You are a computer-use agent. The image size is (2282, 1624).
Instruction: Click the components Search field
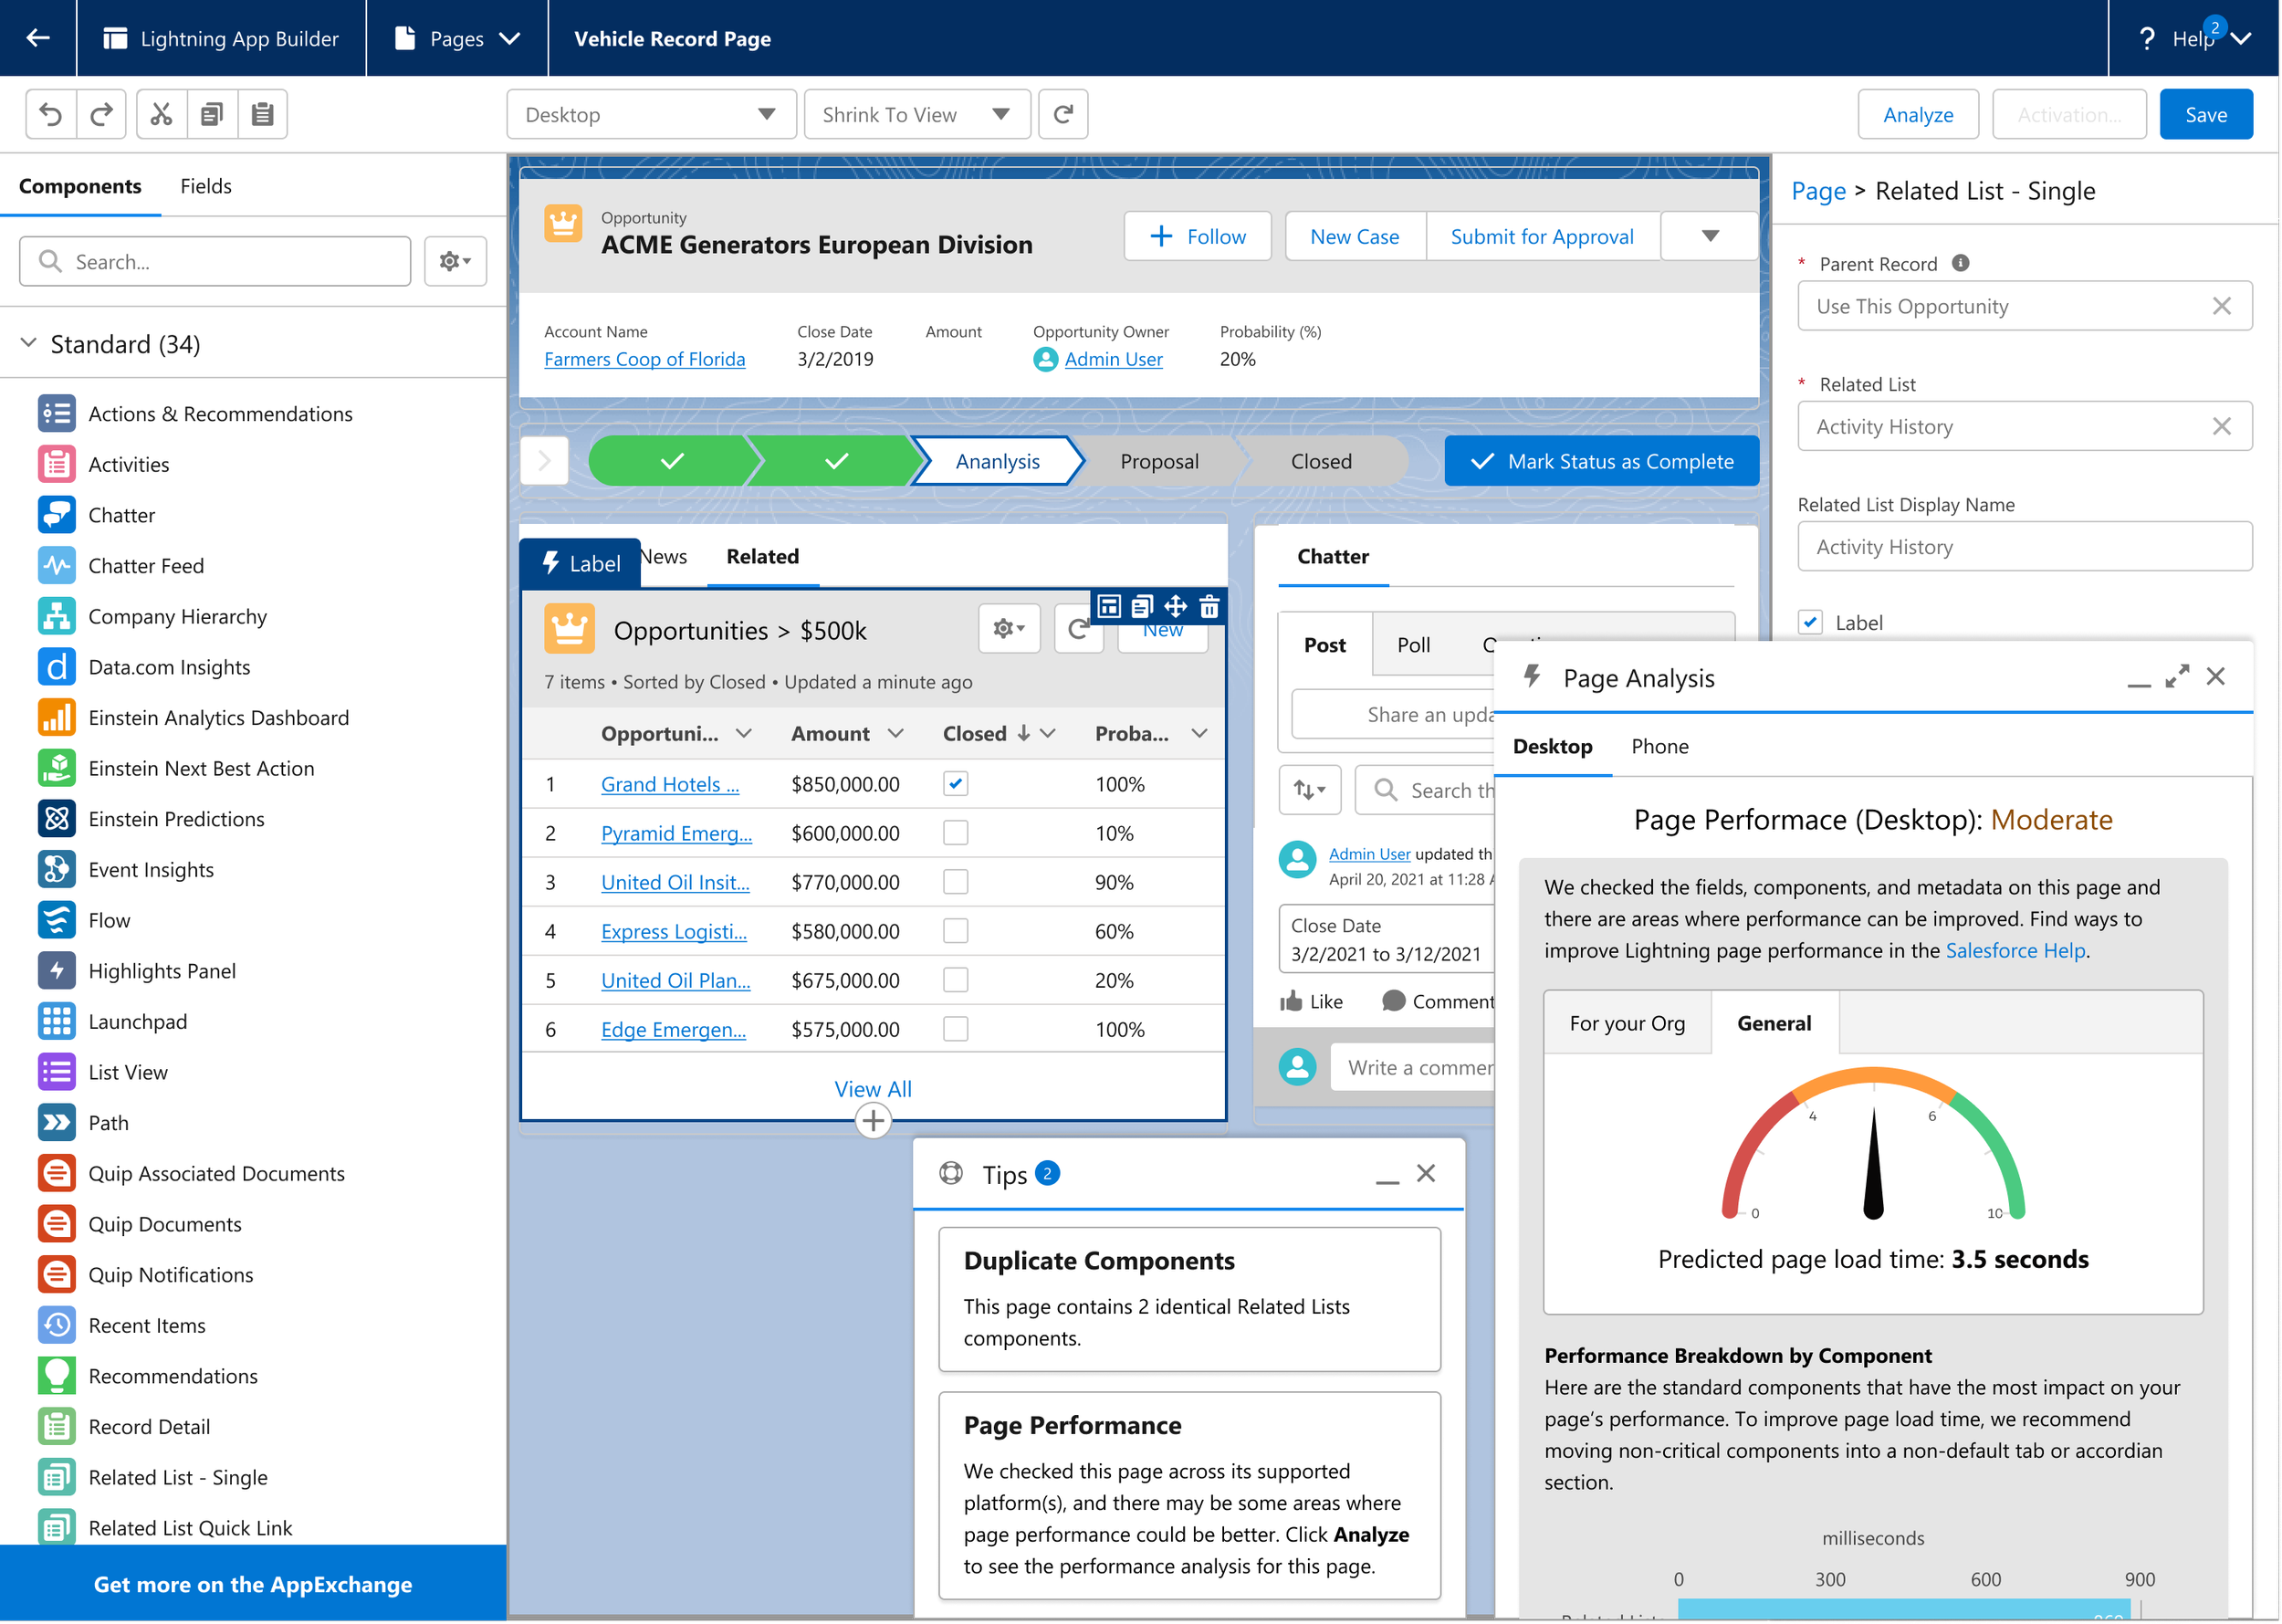[x=215, y=262]
